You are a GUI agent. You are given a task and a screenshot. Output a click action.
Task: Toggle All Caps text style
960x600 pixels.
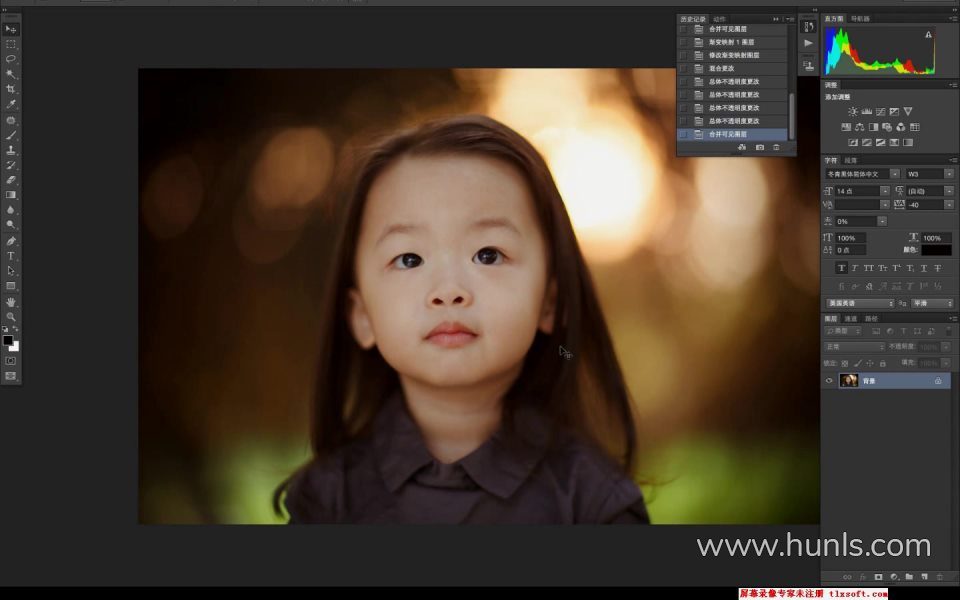pos(868,268)
